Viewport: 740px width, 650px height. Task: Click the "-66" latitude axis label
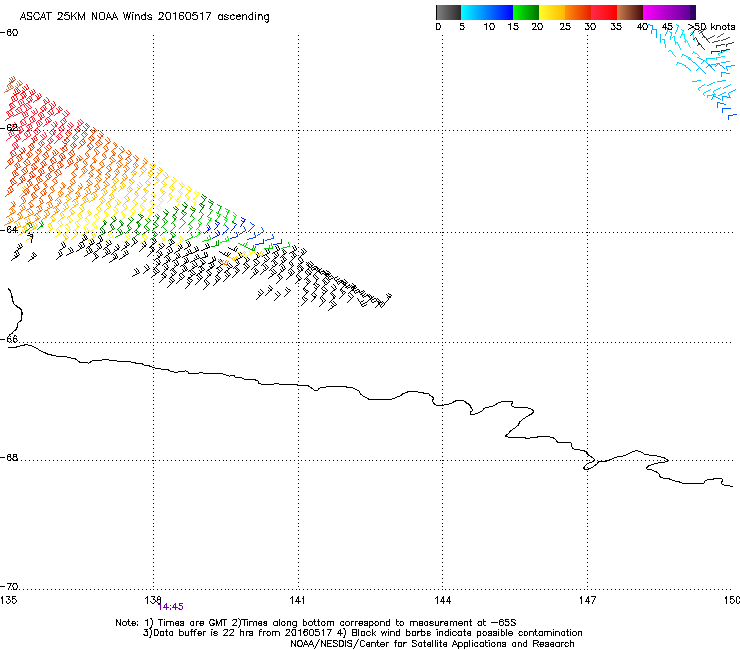click(x=9, y=339)
